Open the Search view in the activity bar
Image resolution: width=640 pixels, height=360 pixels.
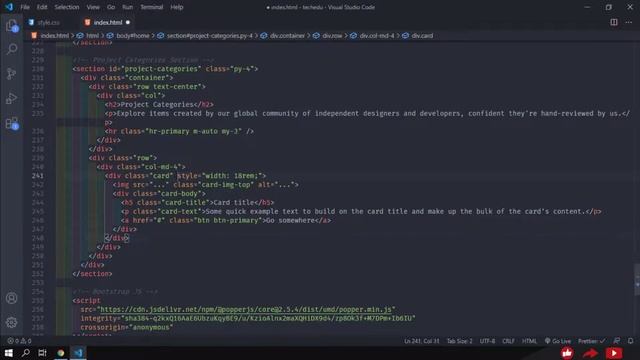pos(11,49)
